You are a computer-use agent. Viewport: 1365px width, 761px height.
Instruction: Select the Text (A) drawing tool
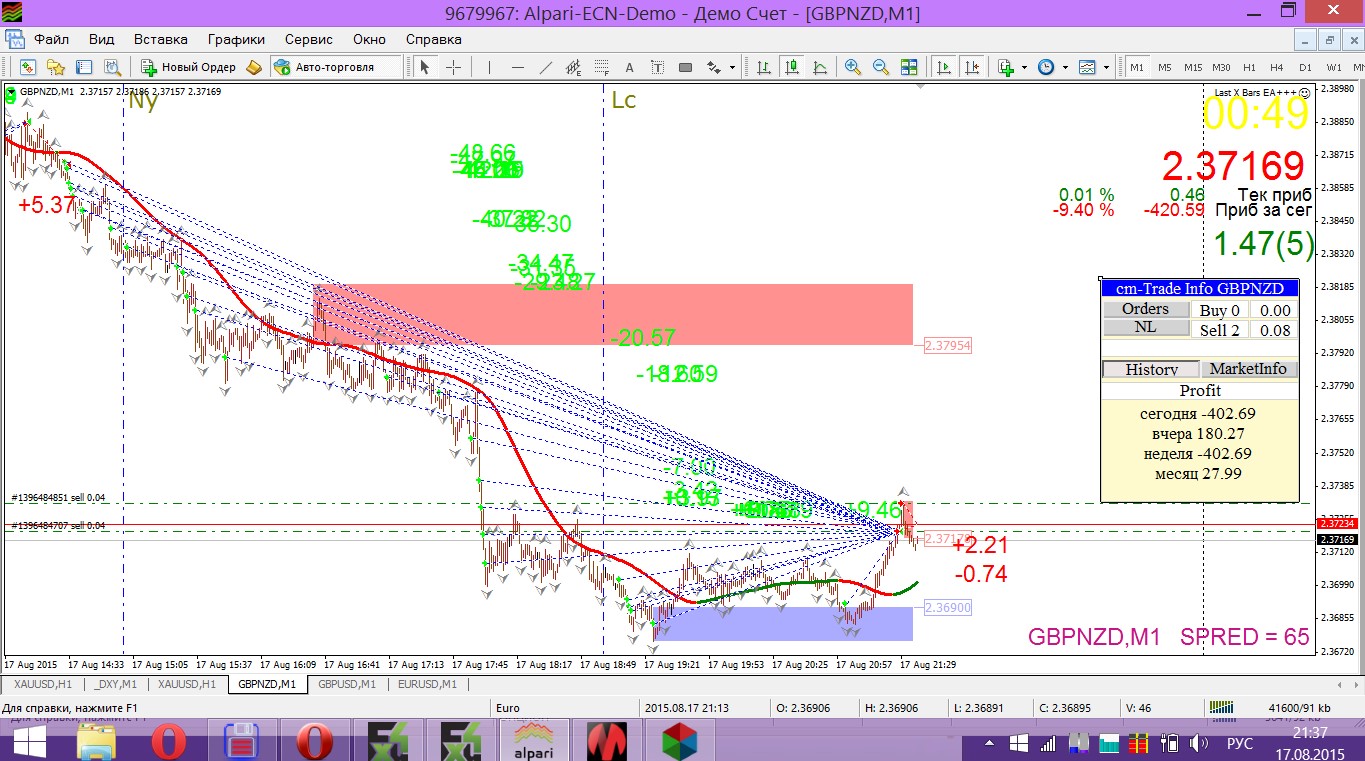pyautogui.click(x=629, y=67)
